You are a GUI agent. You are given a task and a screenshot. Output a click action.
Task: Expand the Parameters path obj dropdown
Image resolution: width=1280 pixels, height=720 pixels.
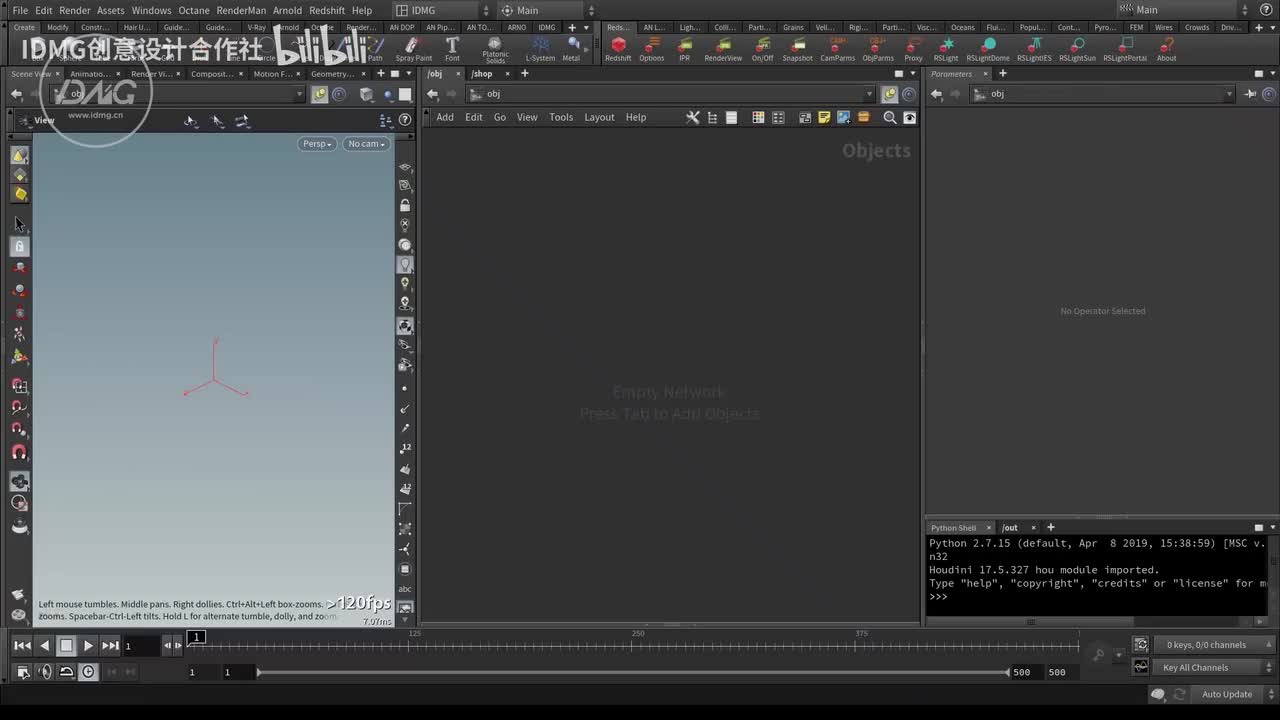[1229, 94]
